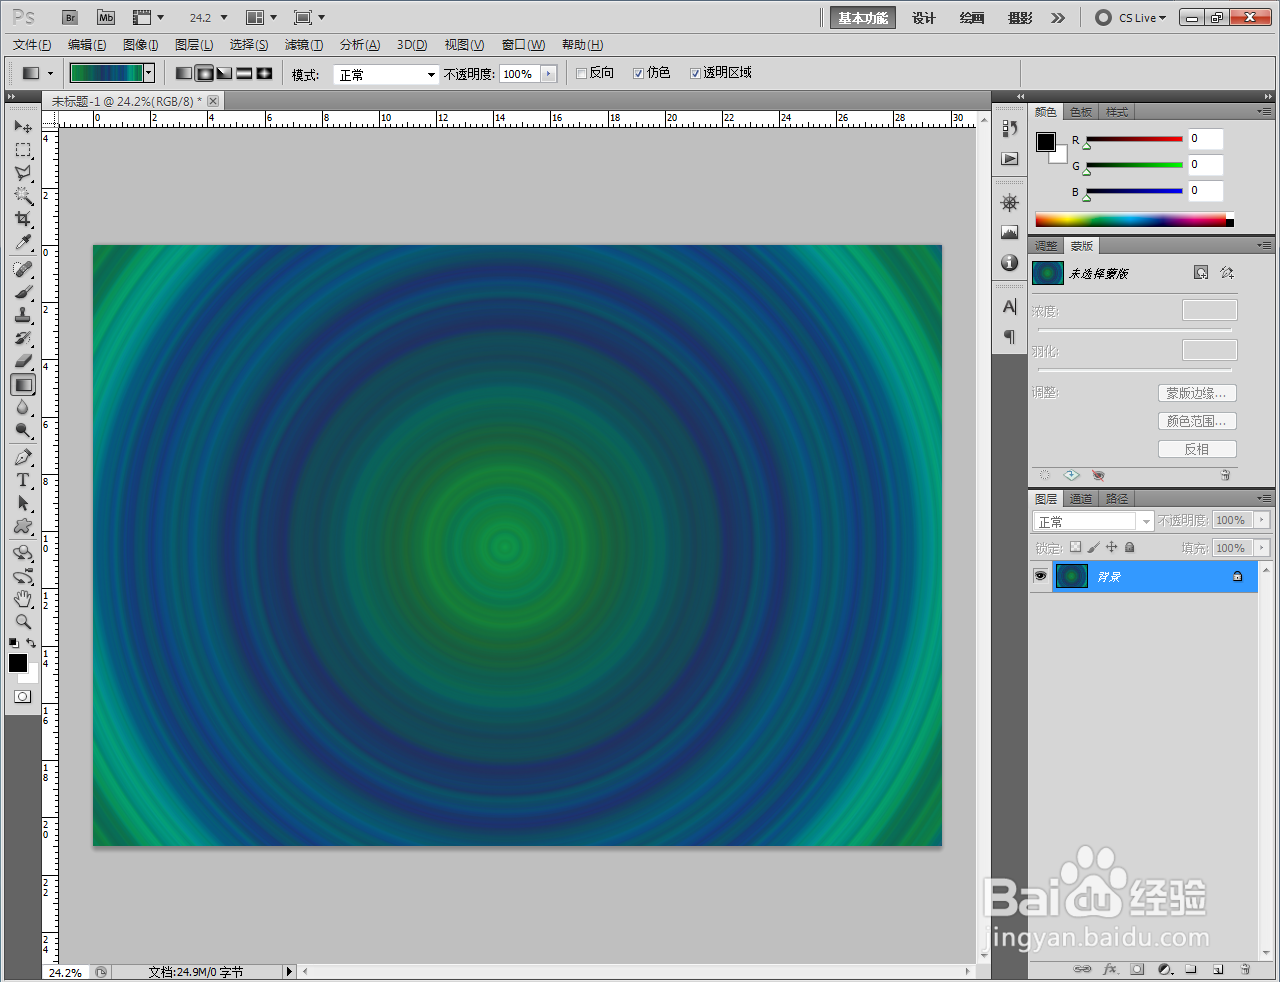Open the Actions panel play icon
Image resolution: width=1280 pixels, height=982 pixels.
coord(1010,159)
